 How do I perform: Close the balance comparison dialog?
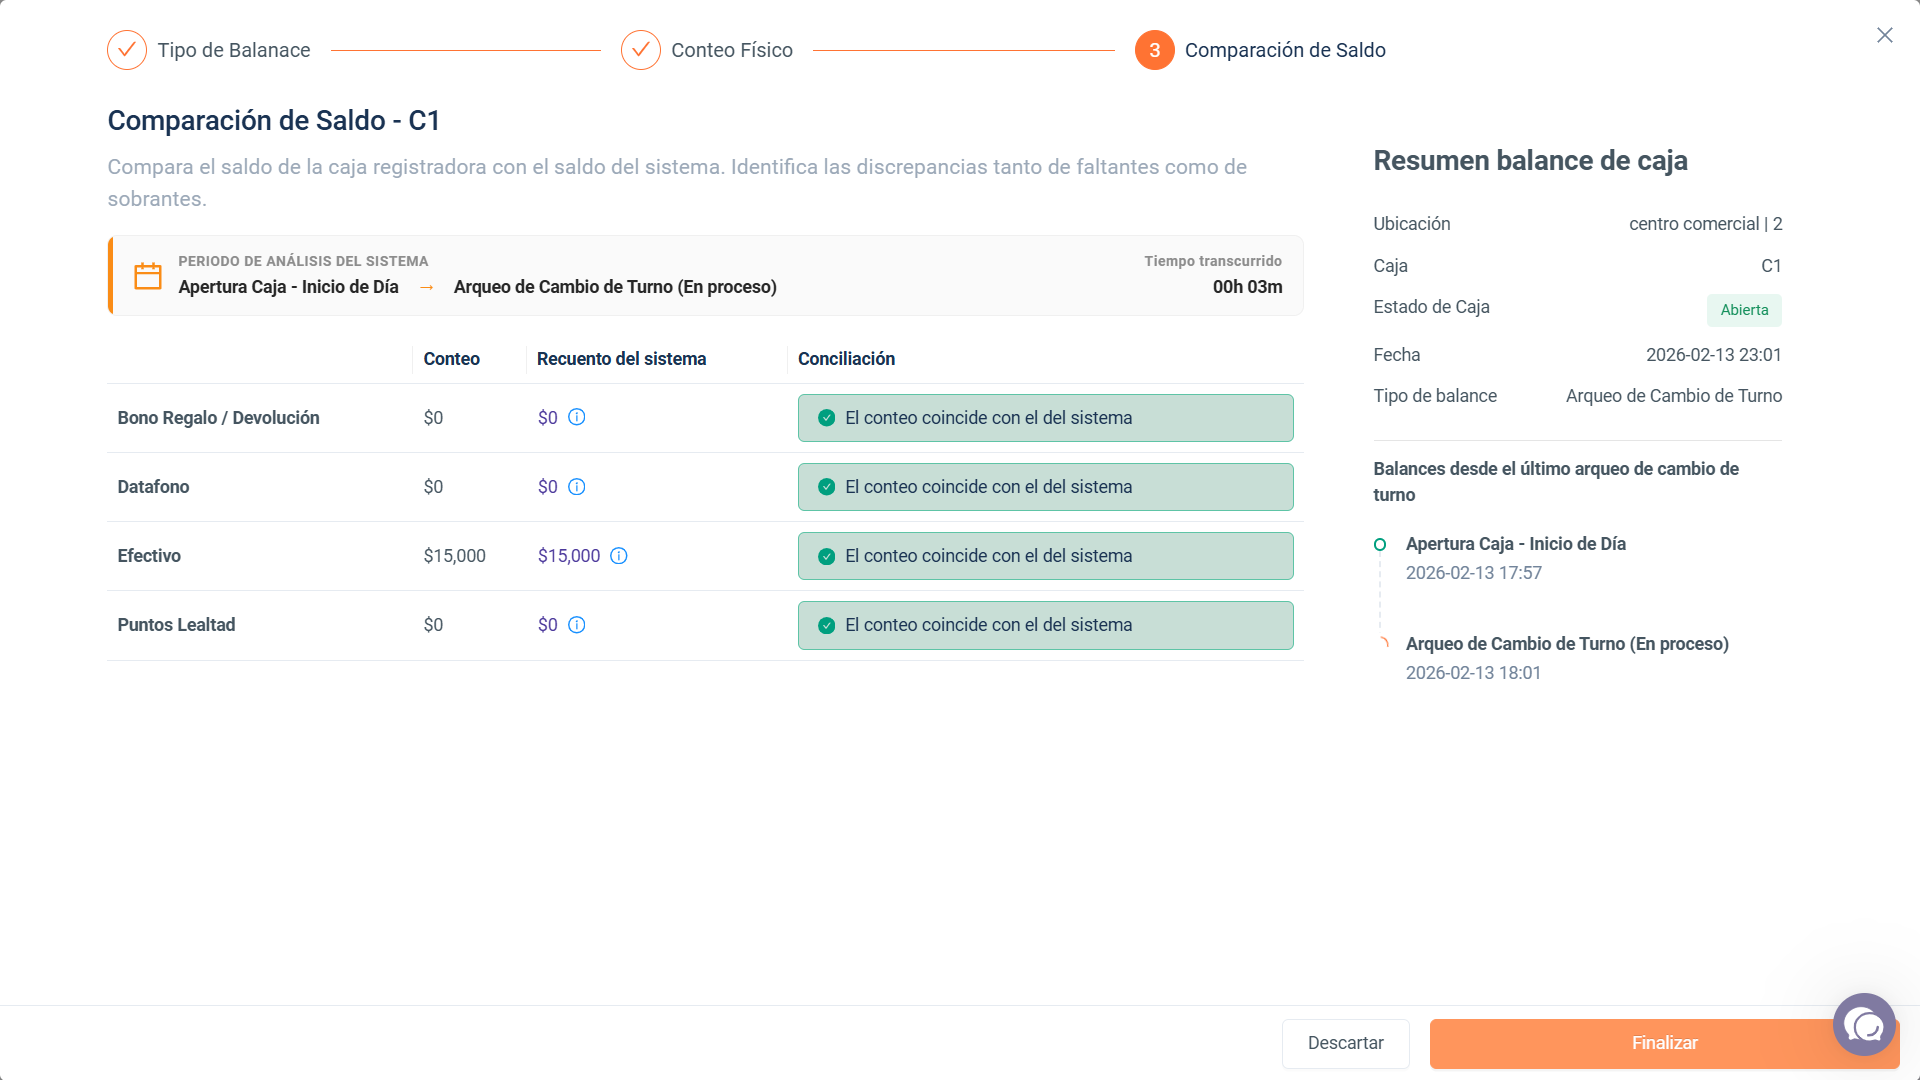click(x=1885, y=35)
